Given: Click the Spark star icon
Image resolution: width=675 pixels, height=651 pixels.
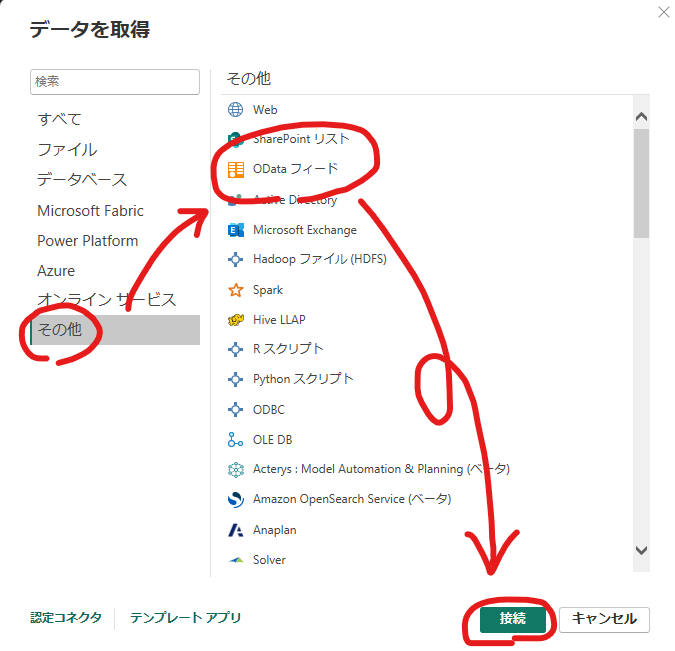Looking at the screenshot, I should point(235,290).
